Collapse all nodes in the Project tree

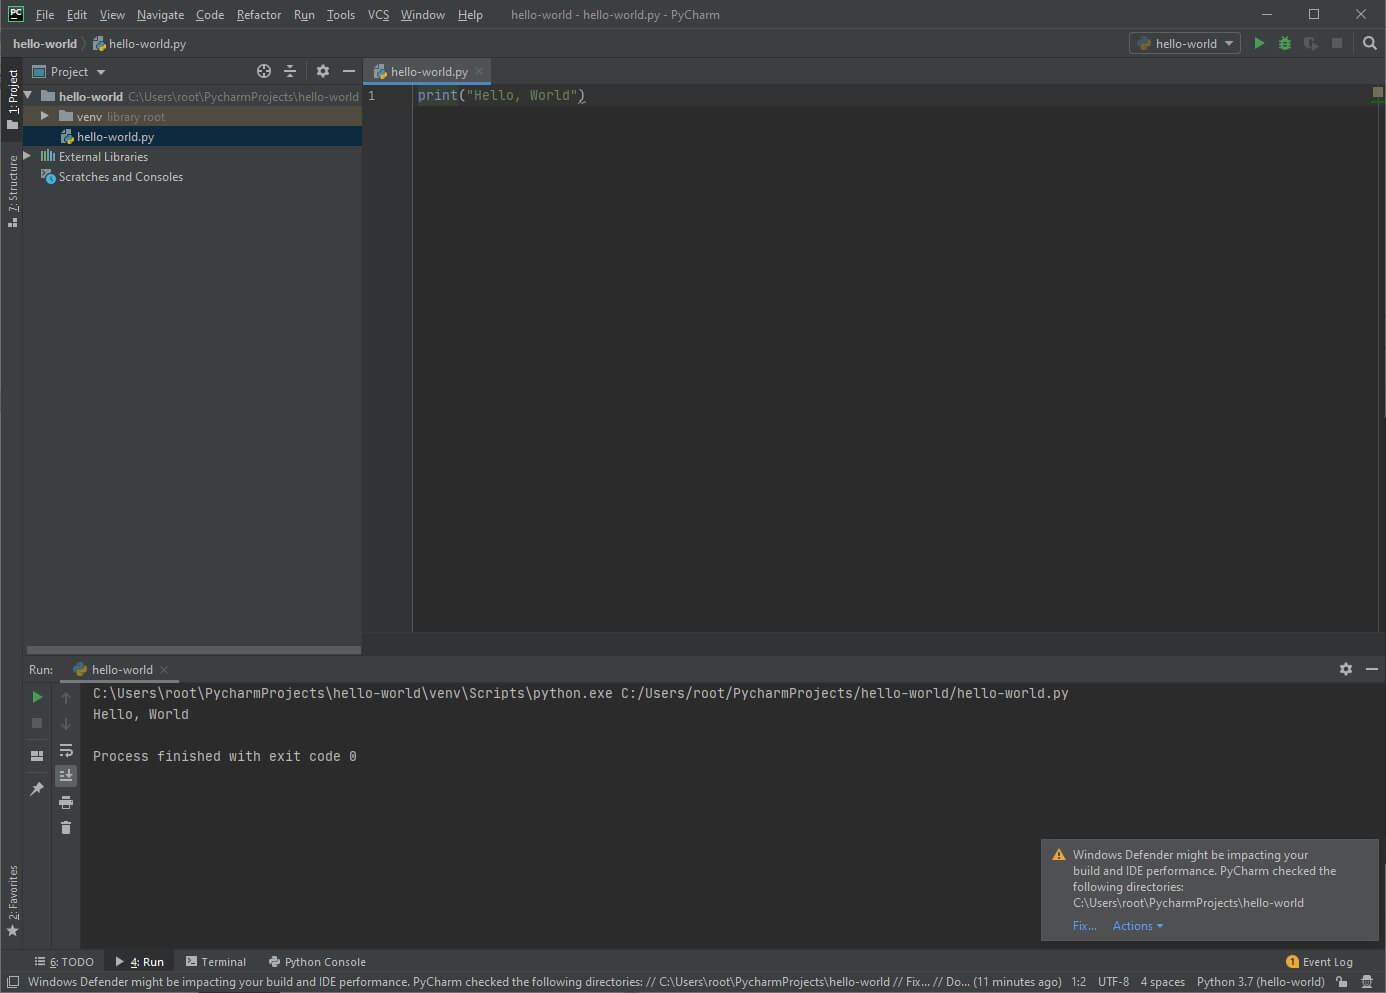pos(290,71)
